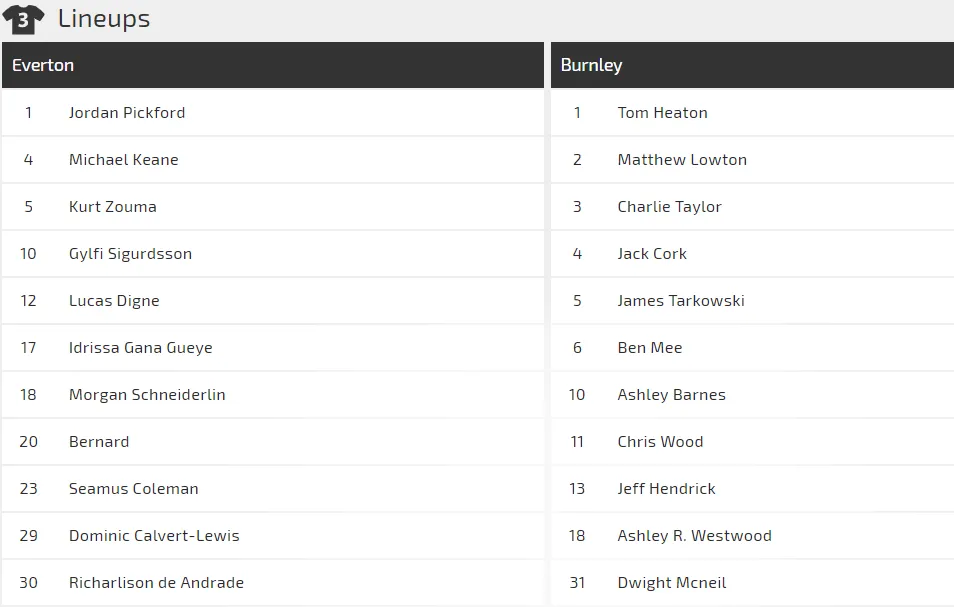
Task: Click the jersey icon beside Lineups
Action: 23,19
